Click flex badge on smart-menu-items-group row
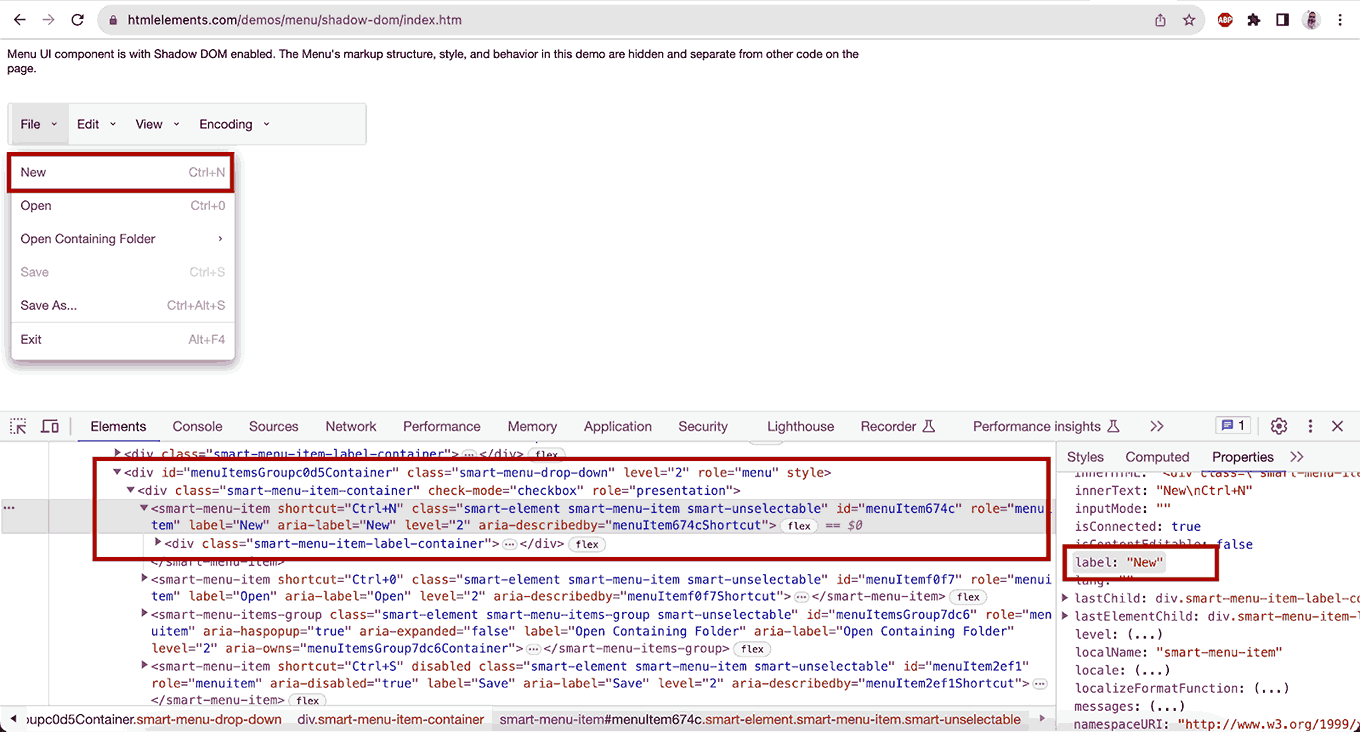 coord(752,649)
